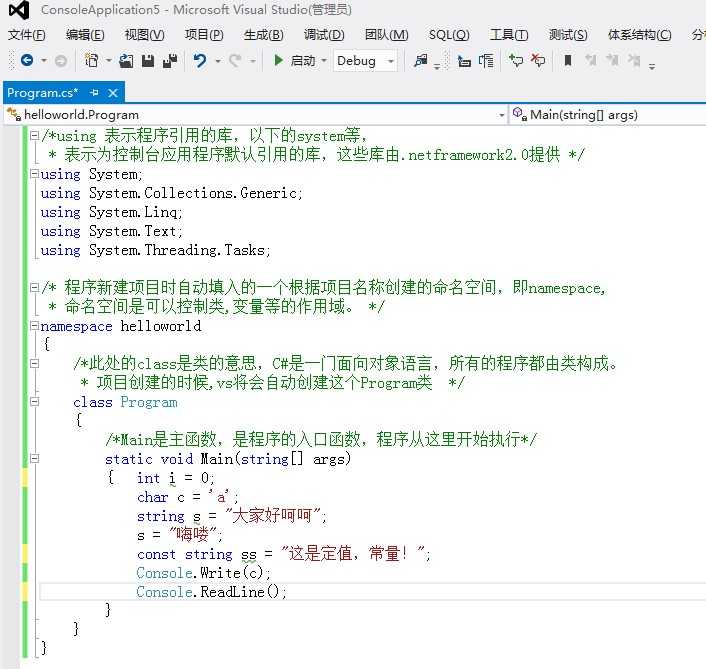This screenshot has width=706, height=669.
Task: Open the 工具(T) menu
Action: pyautogui.click(x=509, y=35)
